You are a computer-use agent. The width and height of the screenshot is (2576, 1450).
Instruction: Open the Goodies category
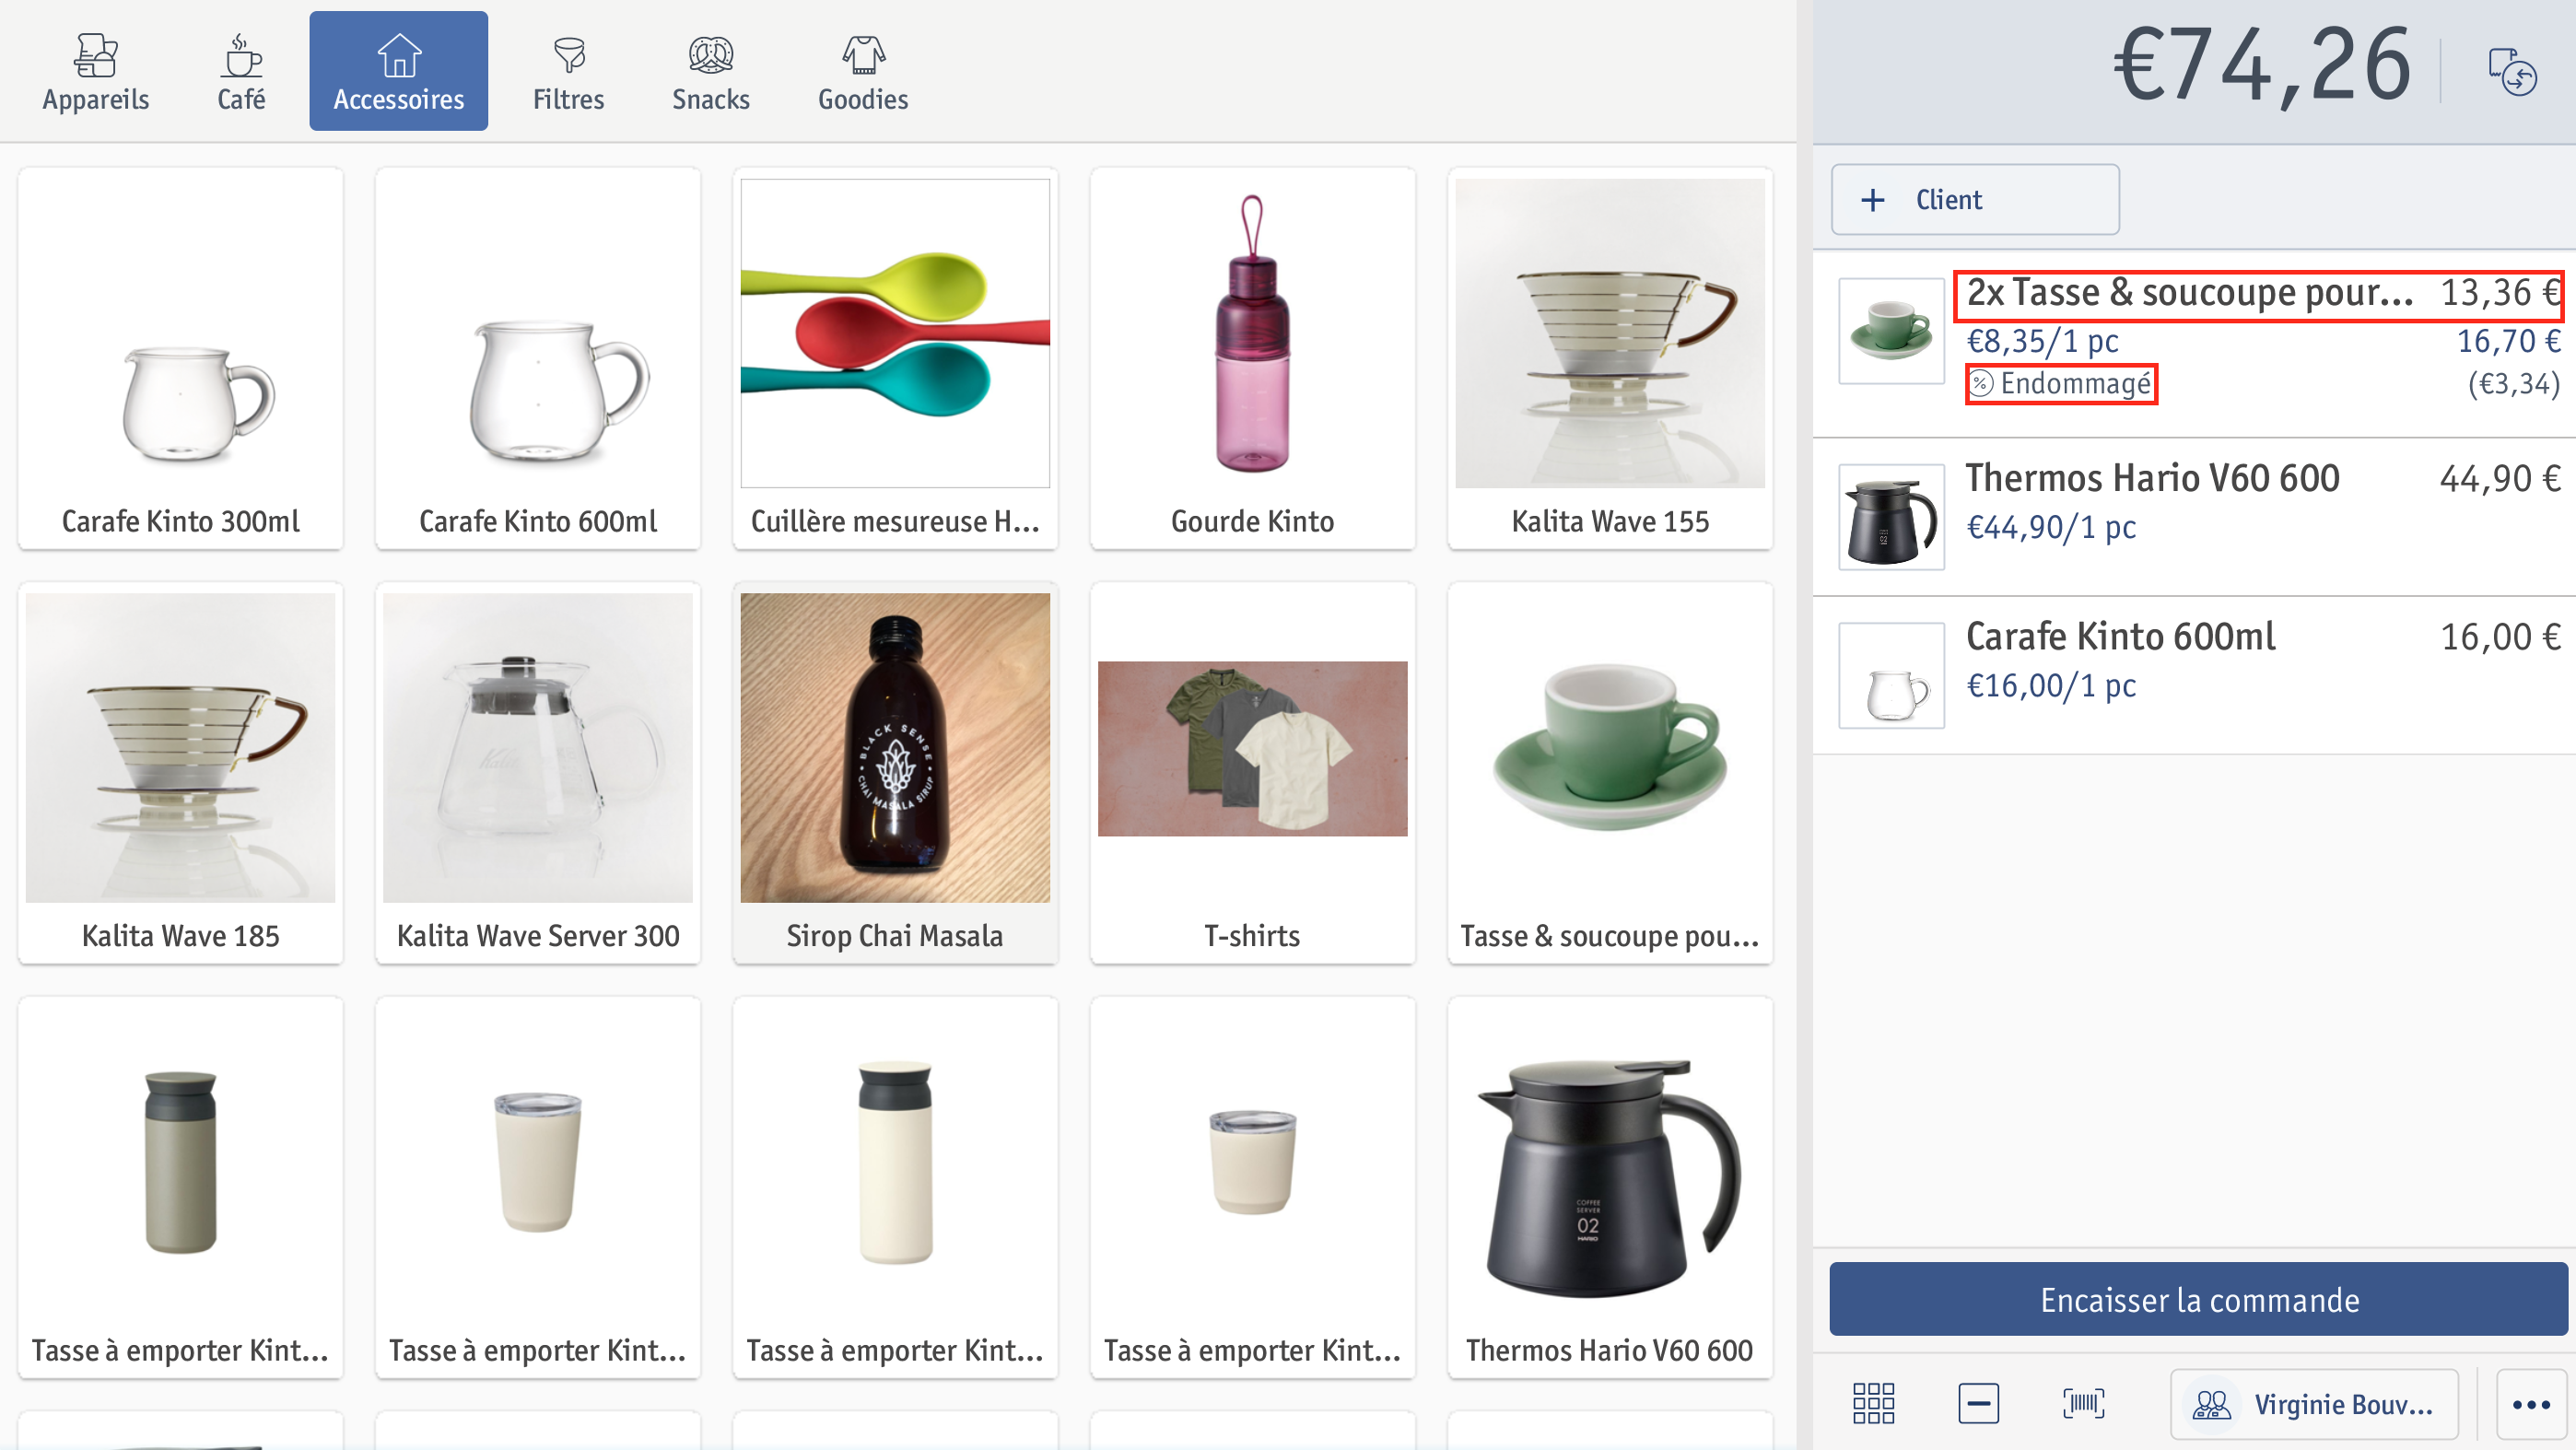[863, 72]
